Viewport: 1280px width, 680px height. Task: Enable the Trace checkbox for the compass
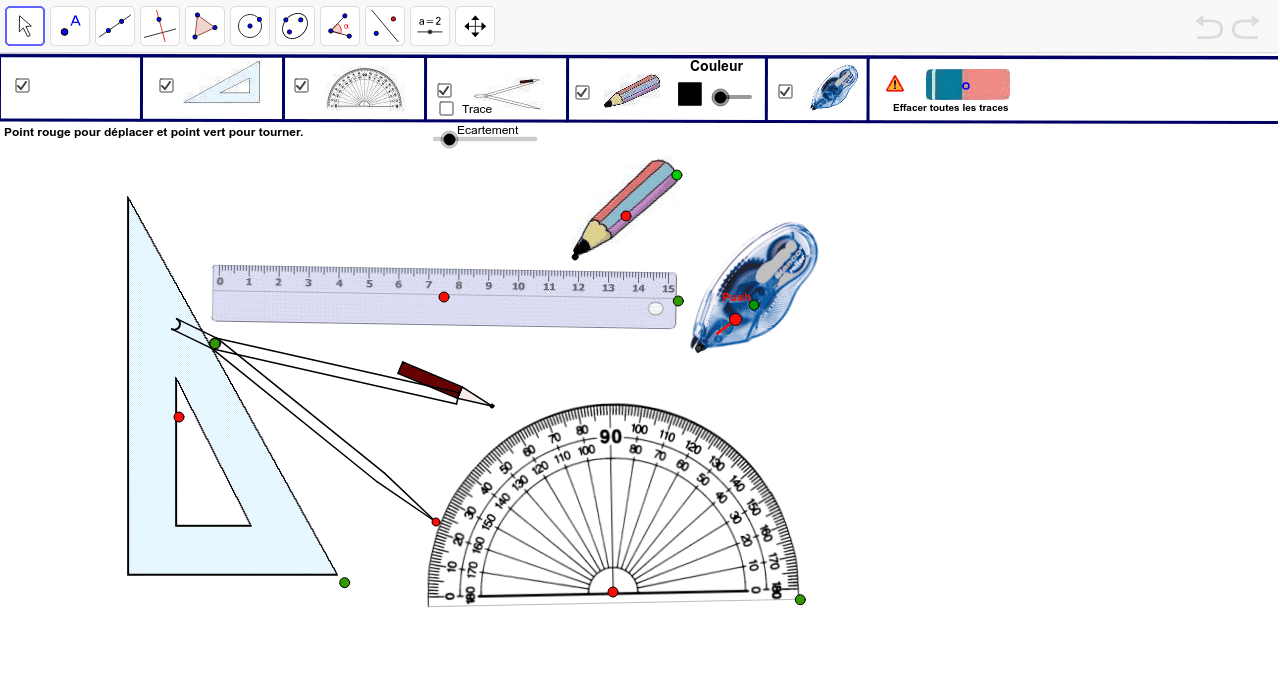pos(446,108)
